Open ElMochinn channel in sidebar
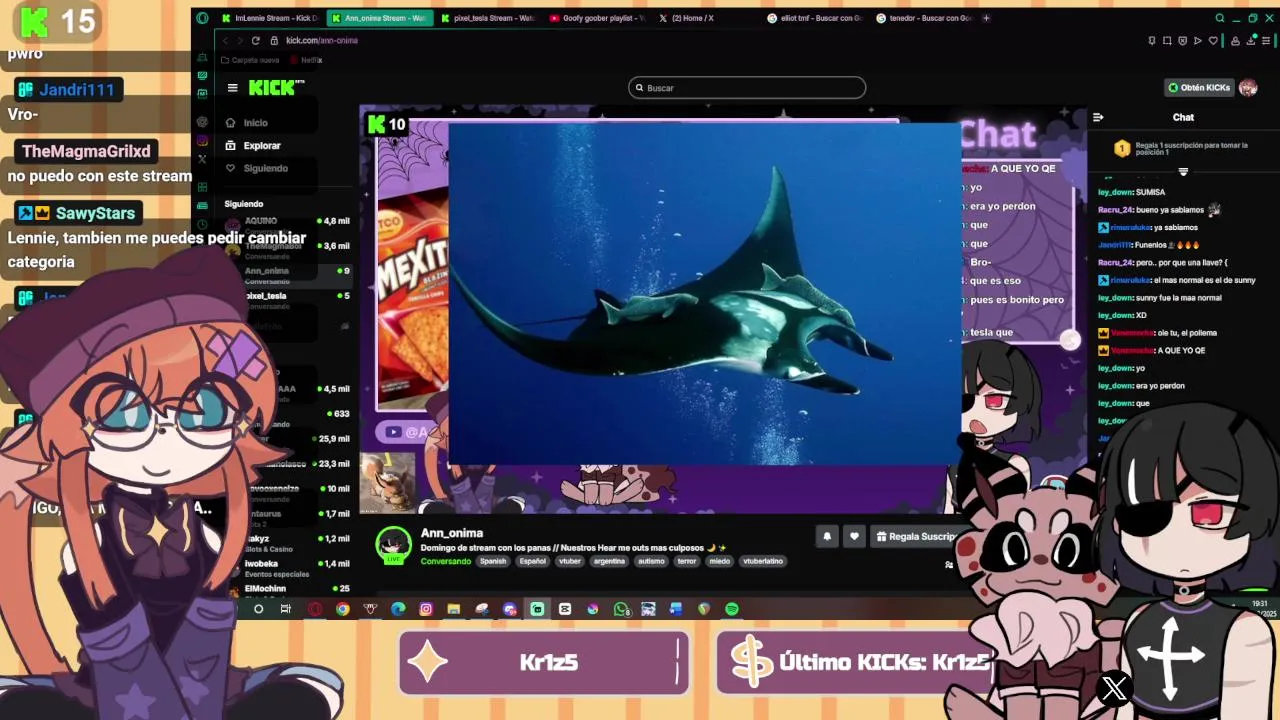Screen dimensions: 1280x720 287,589
